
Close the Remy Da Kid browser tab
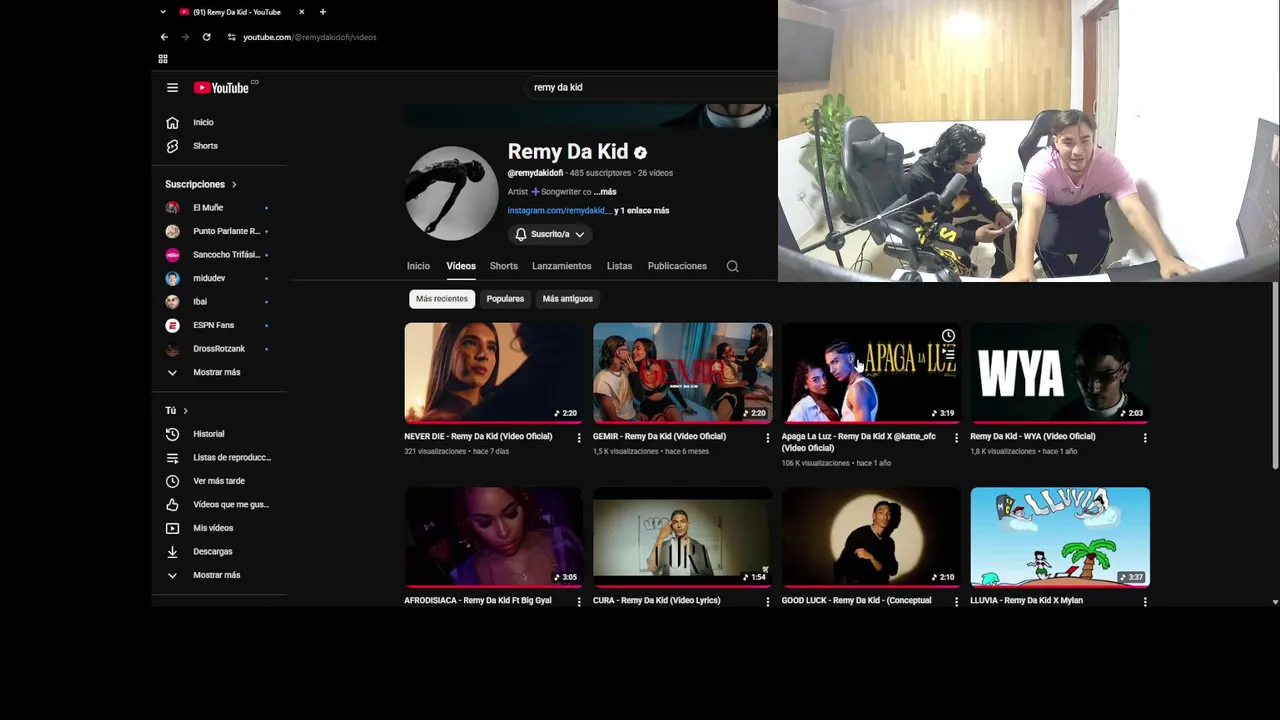point(301,12)
